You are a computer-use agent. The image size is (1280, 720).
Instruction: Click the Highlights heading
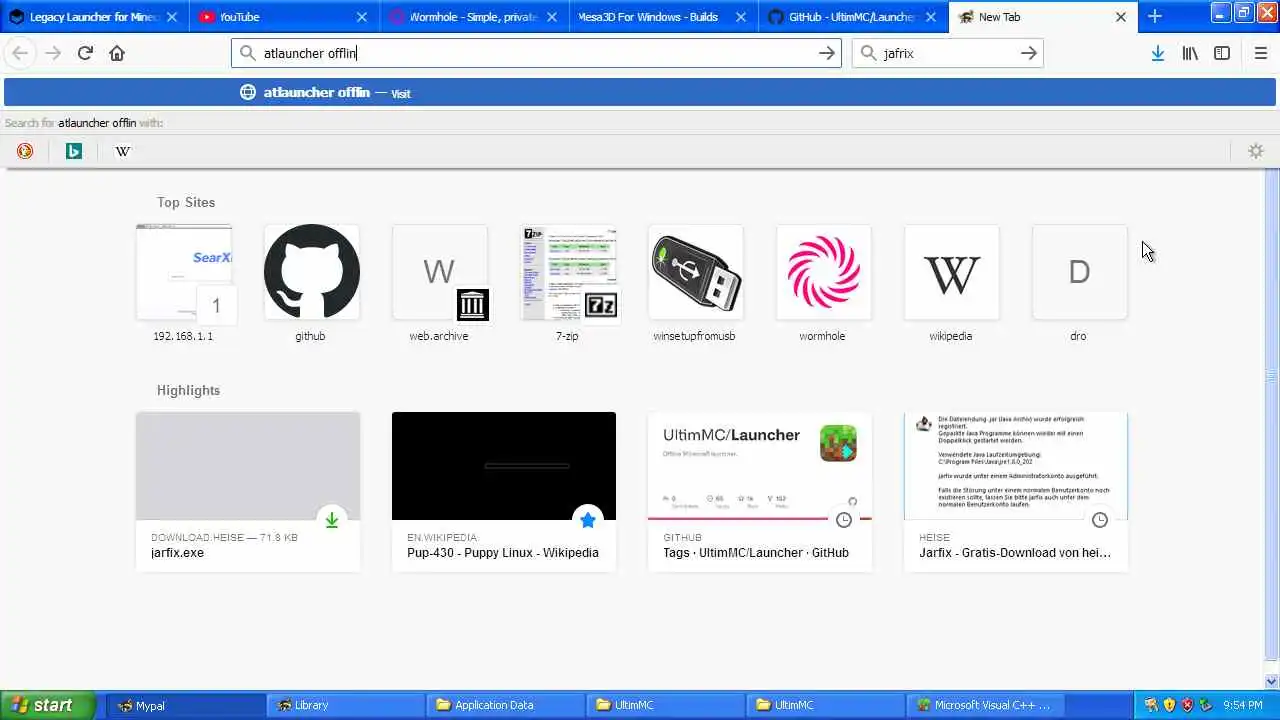pos(188,390)
